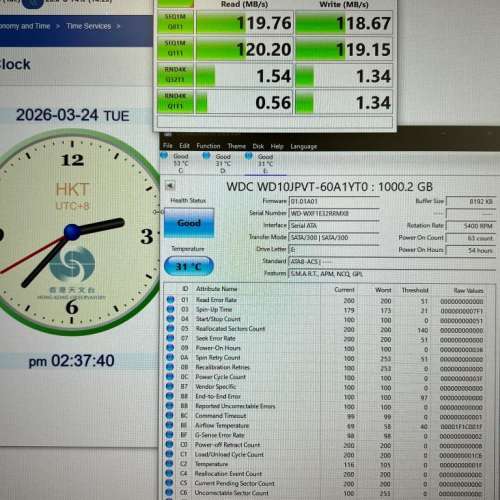Open the Language menu
Image resolution: width=500 pixels, height=500 pixels.
pos(304,146)
